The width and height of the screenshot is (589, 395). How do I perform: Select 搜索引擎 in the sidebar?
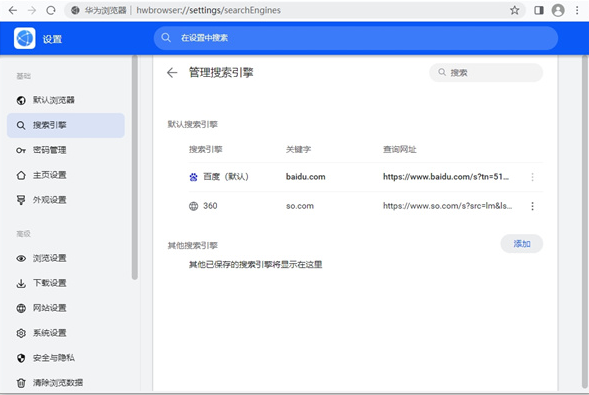pos(66,125)
